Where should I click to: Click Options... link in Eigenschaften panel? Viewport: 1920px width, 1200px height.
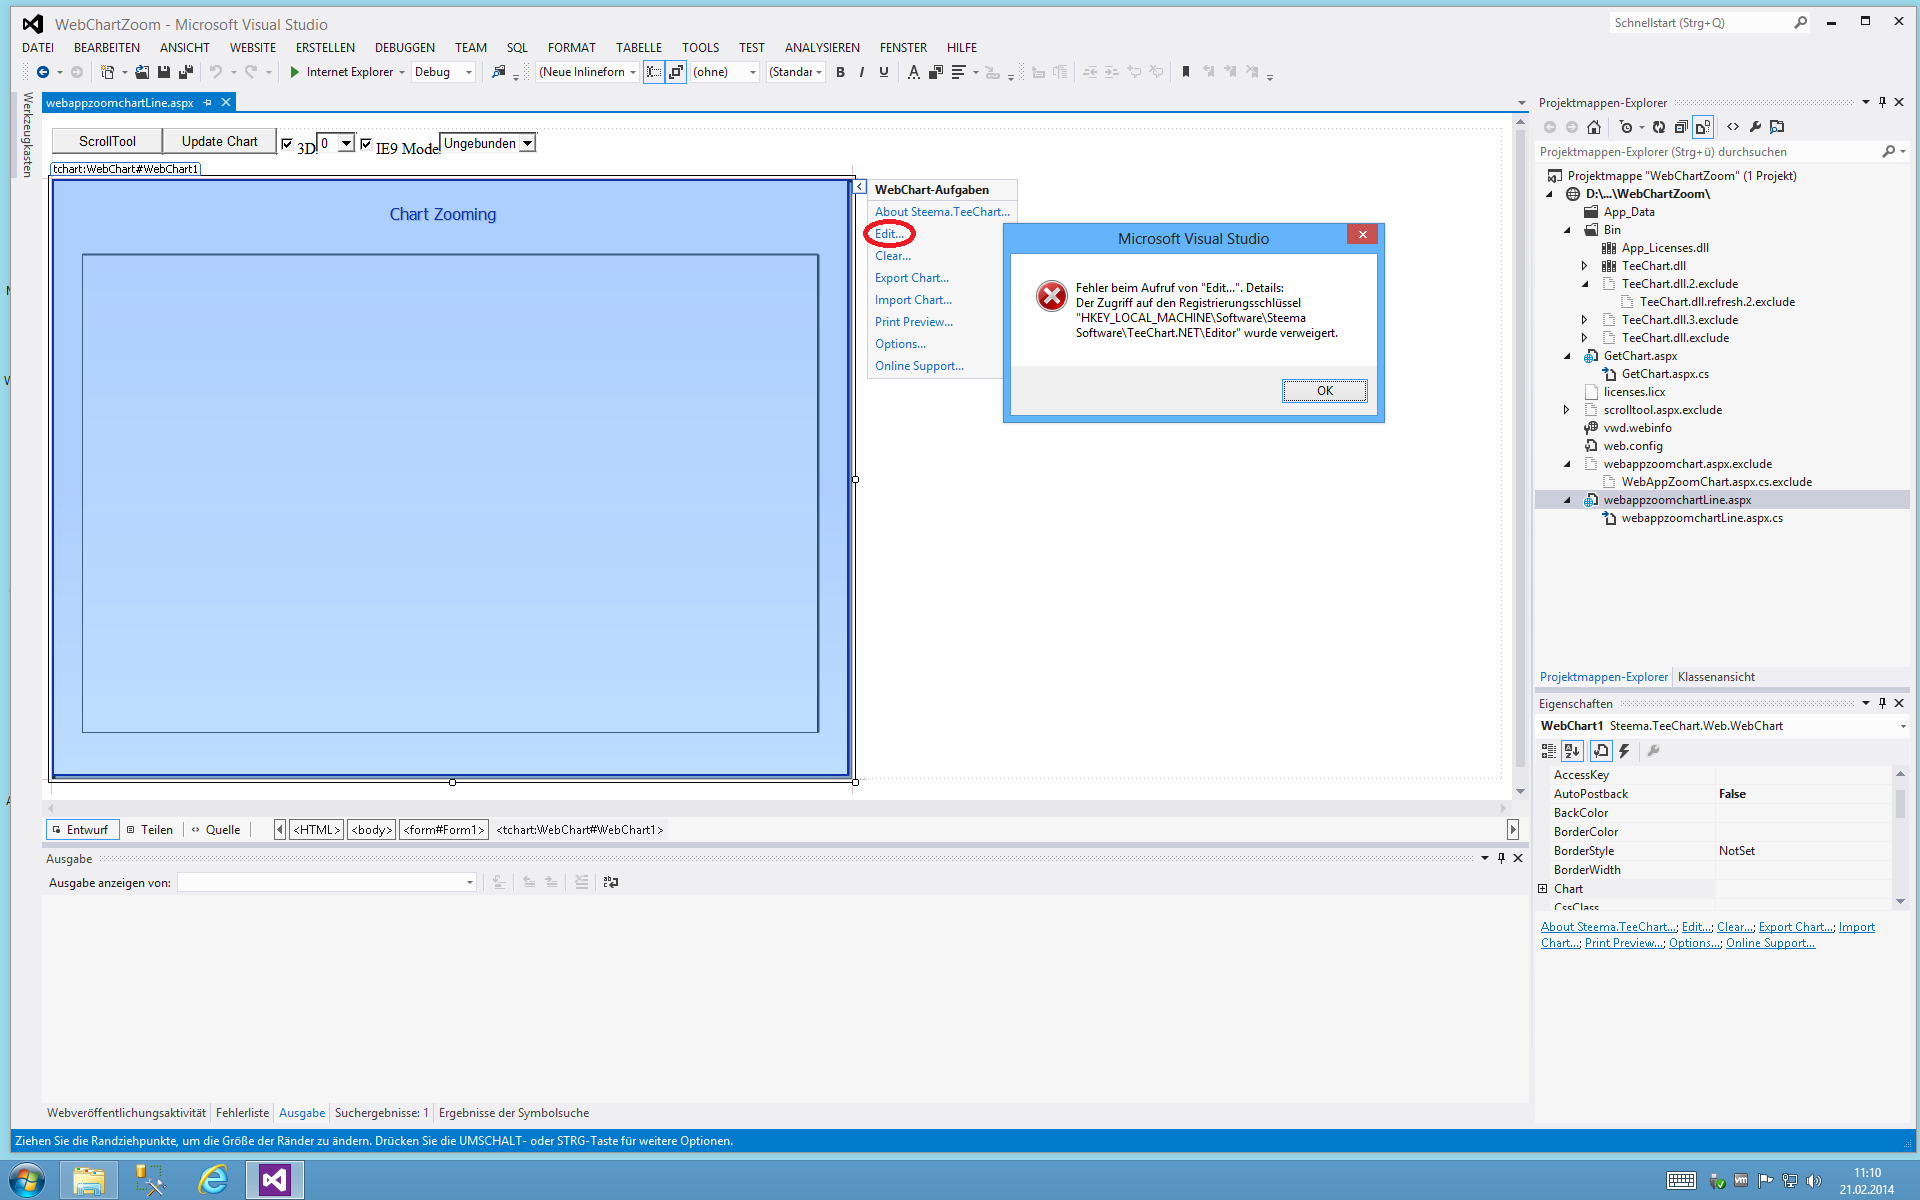1695,943
